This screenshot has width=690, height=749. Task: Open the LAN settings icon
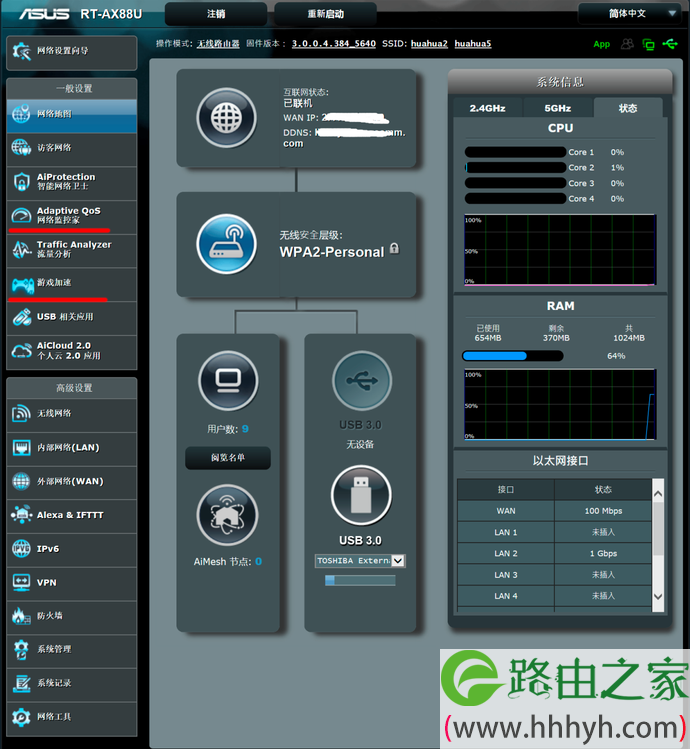pos(22,448)
